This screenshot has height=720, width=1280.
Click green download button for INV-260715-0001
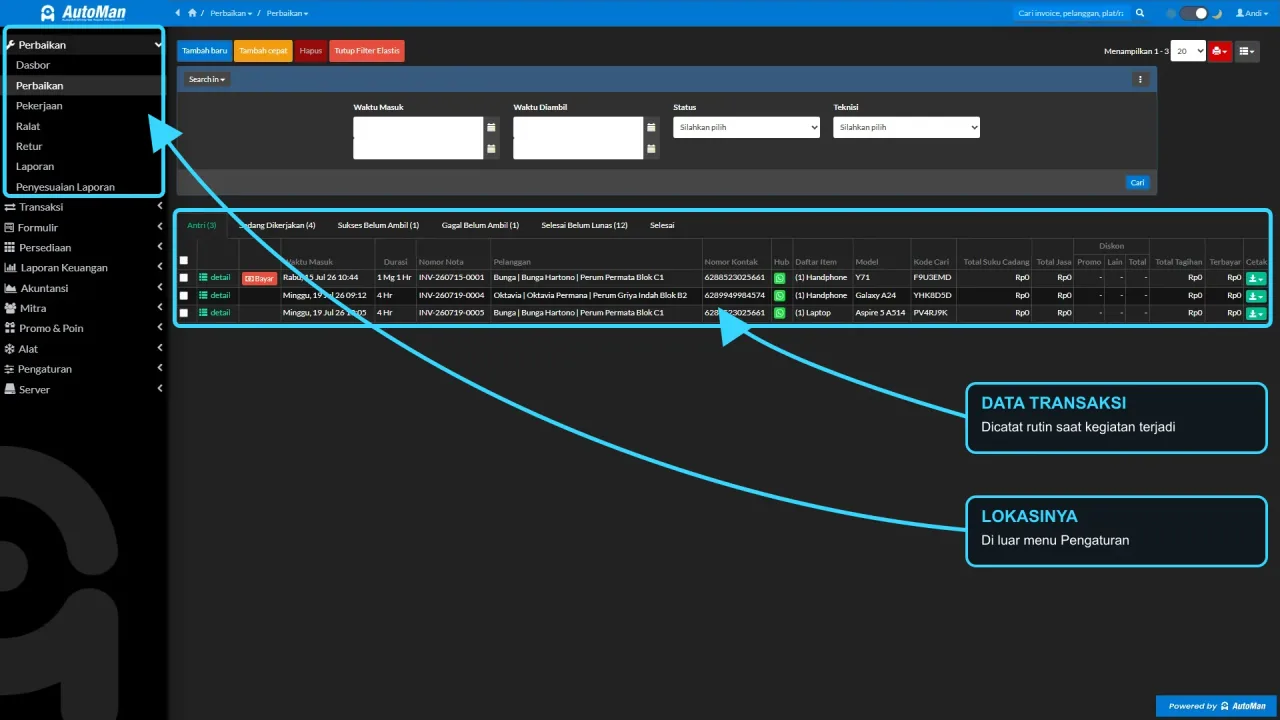pyautogui.click(x=1256, y=278)
